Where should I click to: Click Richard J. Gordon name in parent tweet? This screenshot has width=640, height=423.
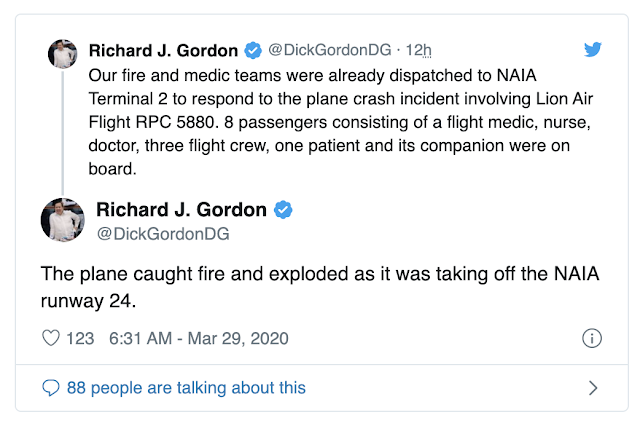coord(164,50)
